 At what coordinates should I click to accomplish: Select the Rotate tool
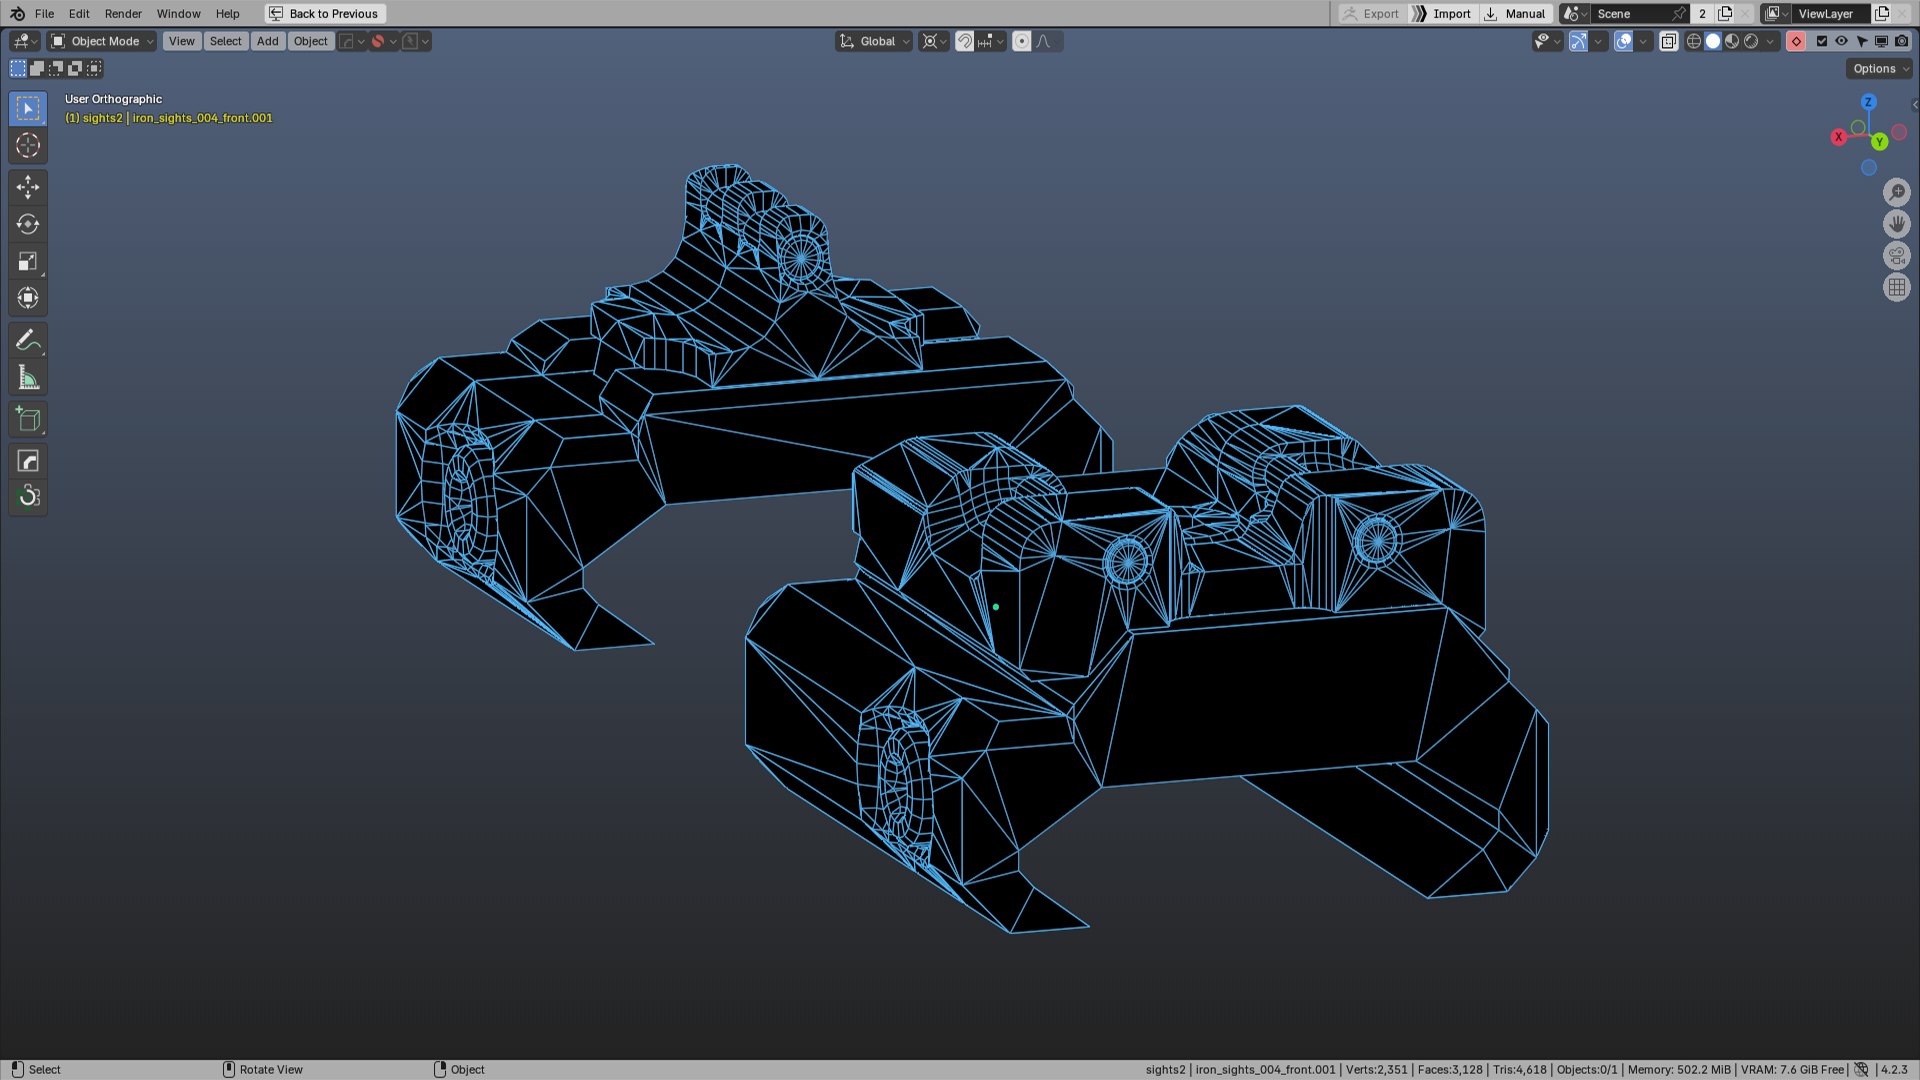pos(28,224)
